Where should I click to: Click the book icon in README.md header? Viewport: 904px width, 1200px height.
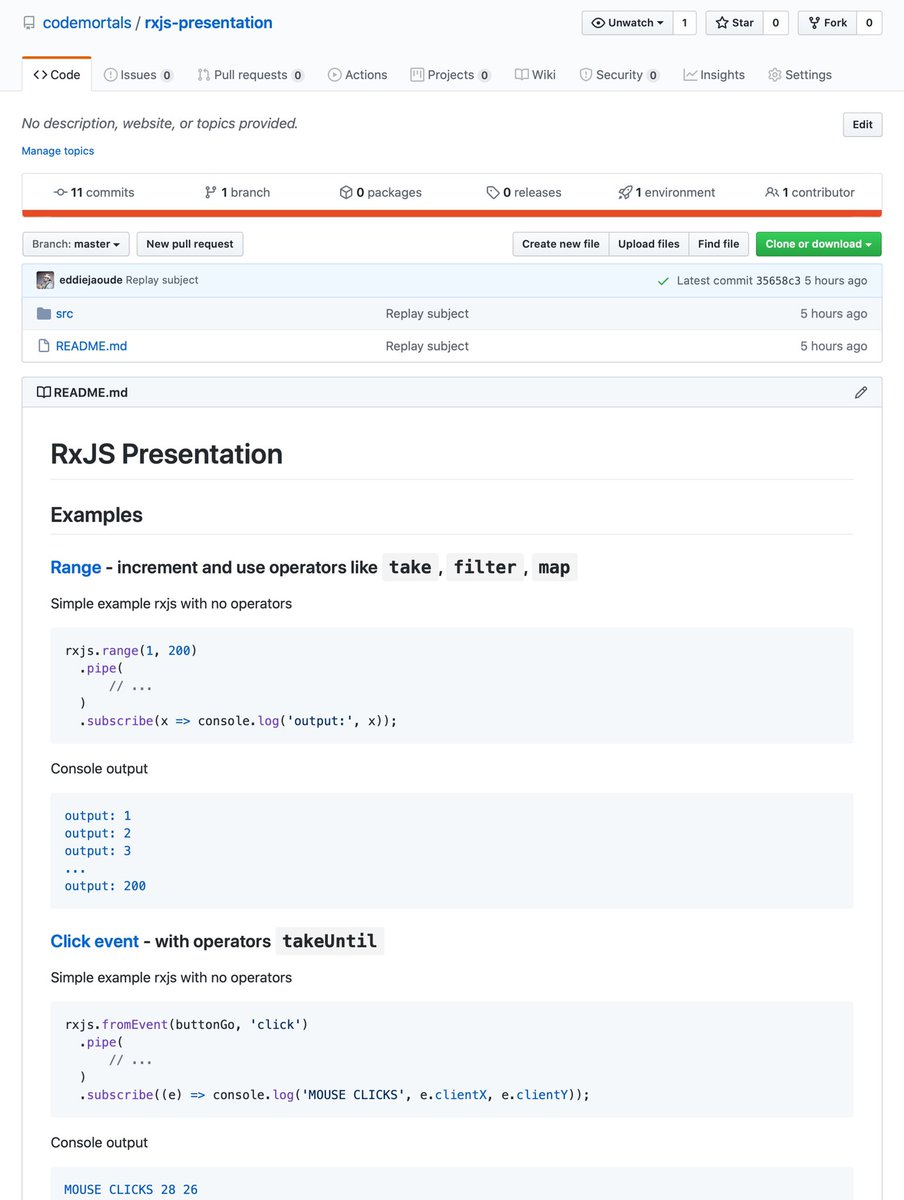(44, 392)
